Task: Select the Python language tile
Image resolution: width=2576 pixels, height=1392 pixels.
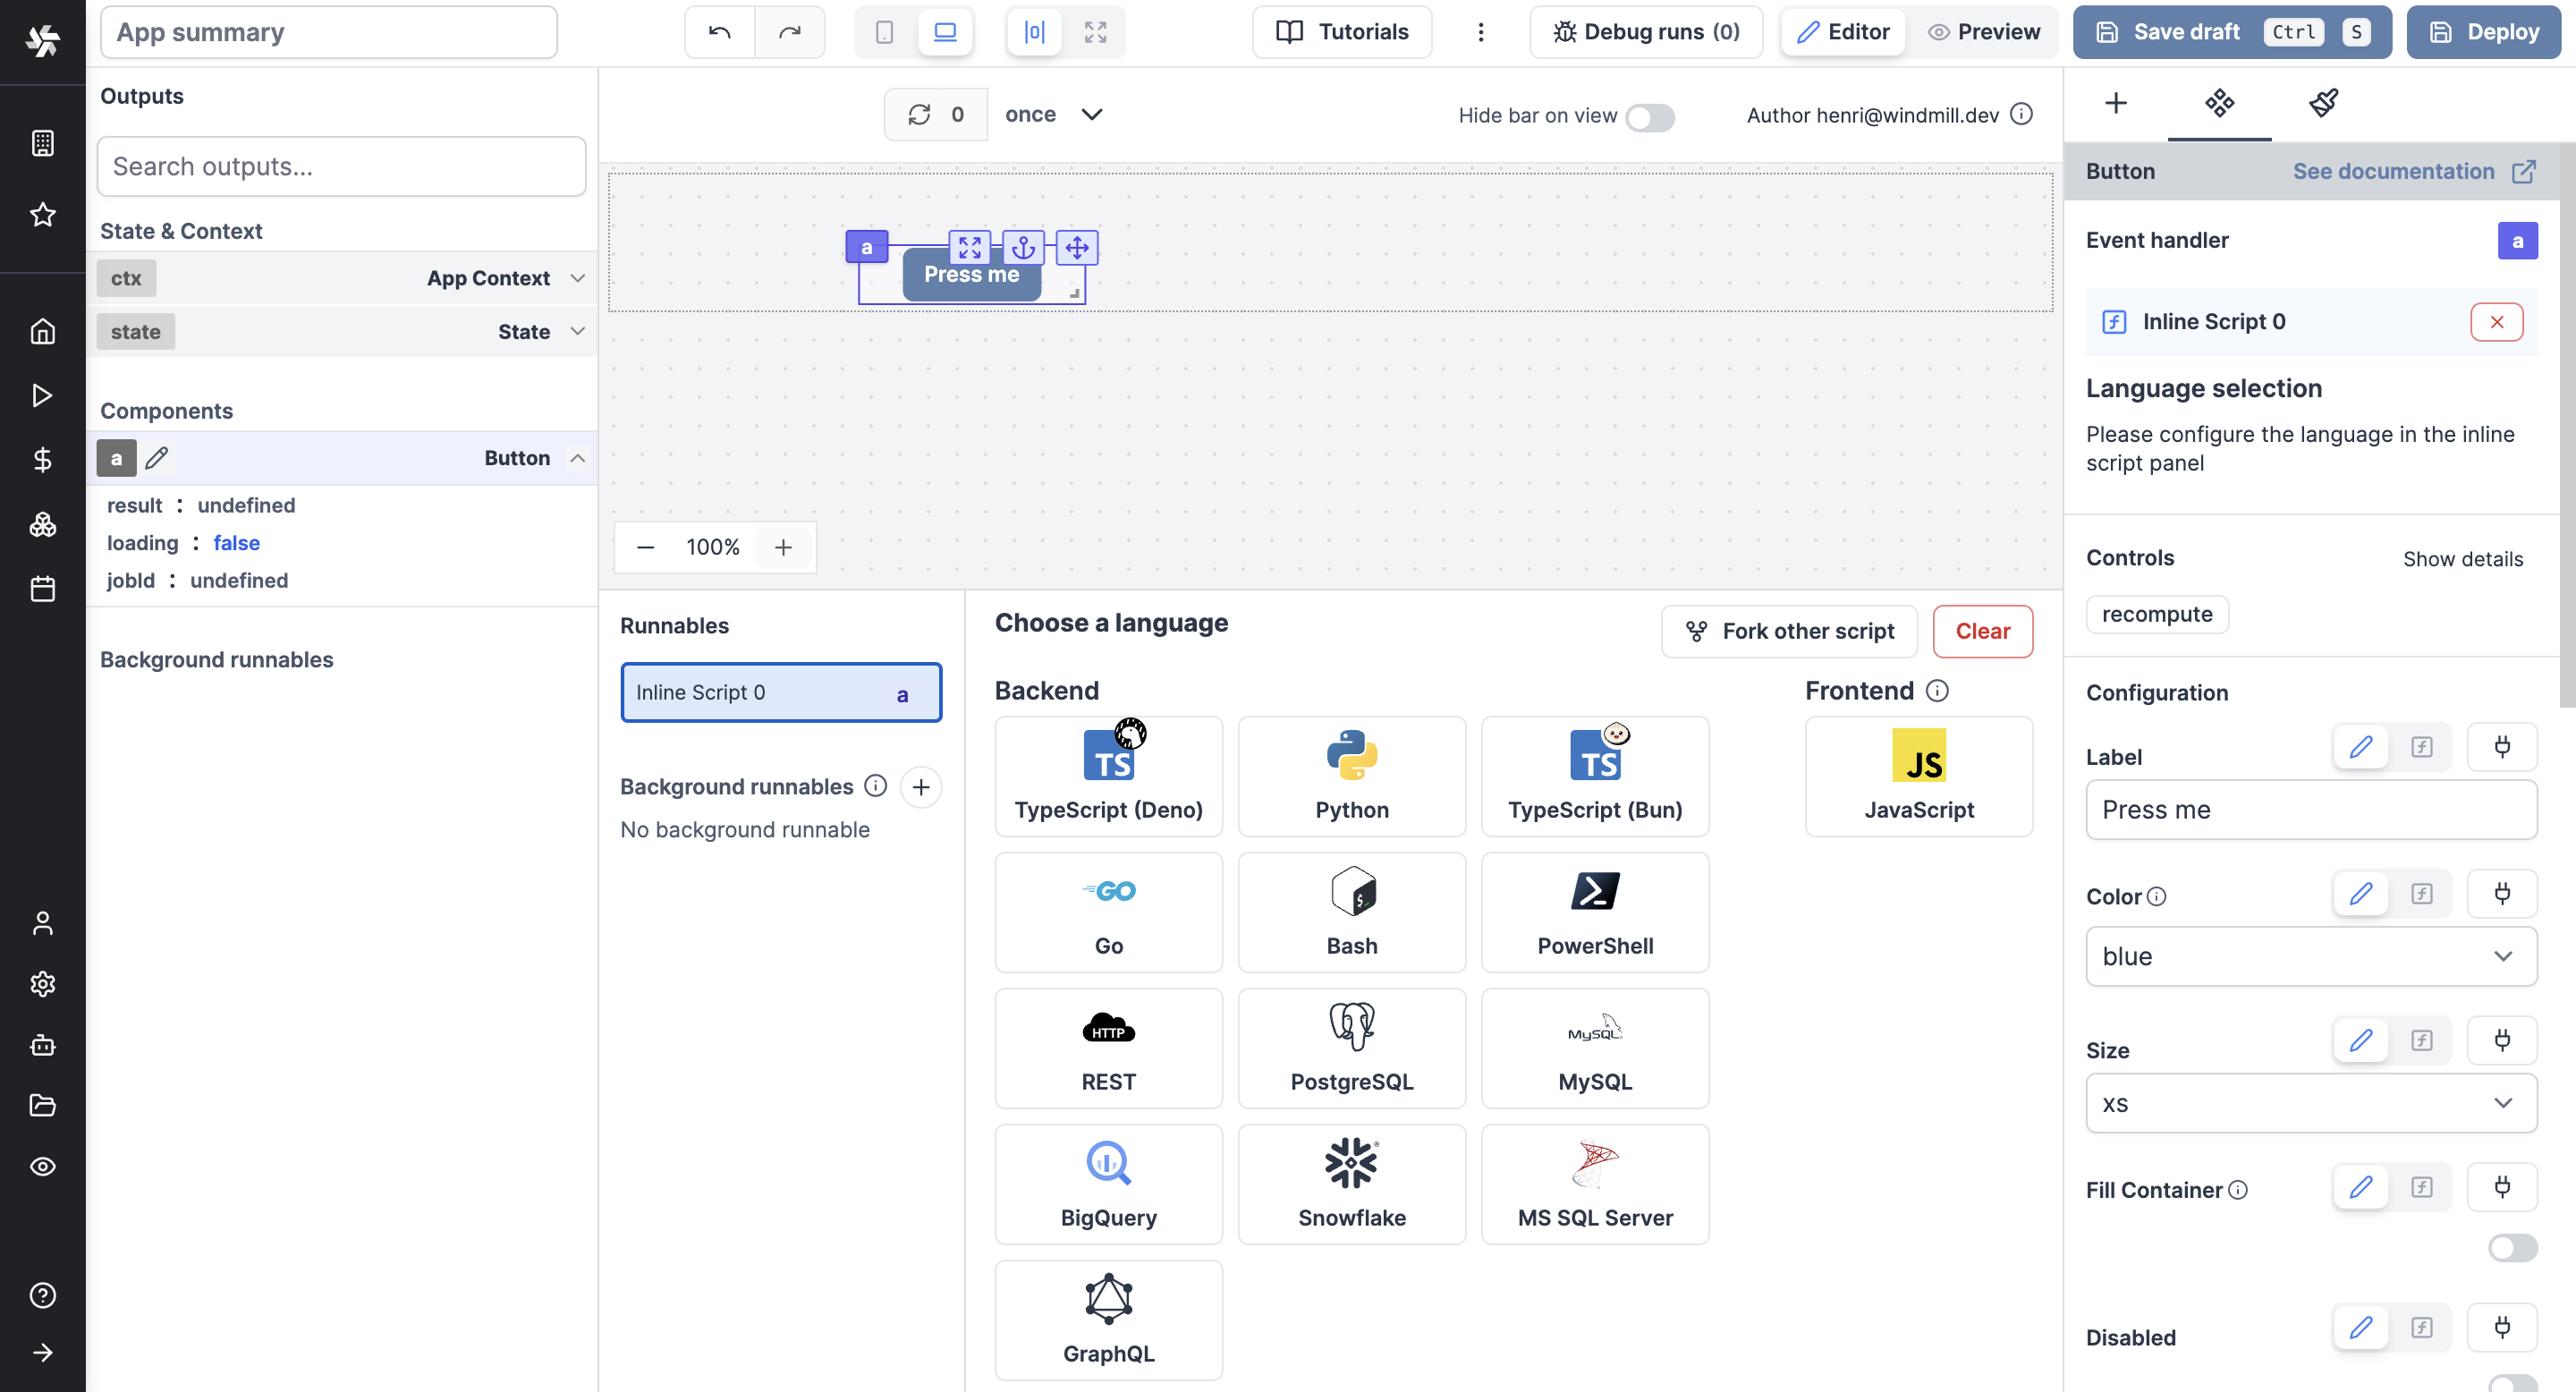Action: 1351,776
